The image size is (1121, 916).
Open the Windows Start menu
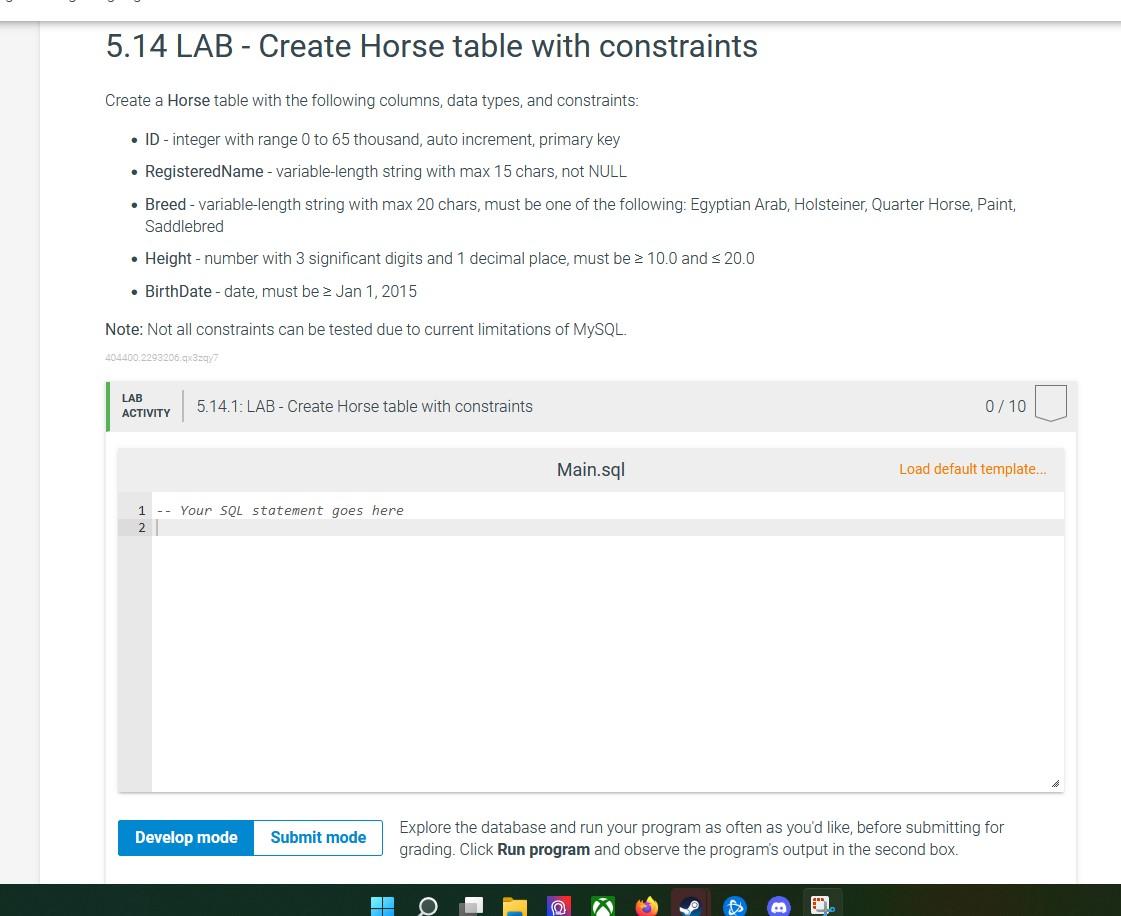pos(382,906)
